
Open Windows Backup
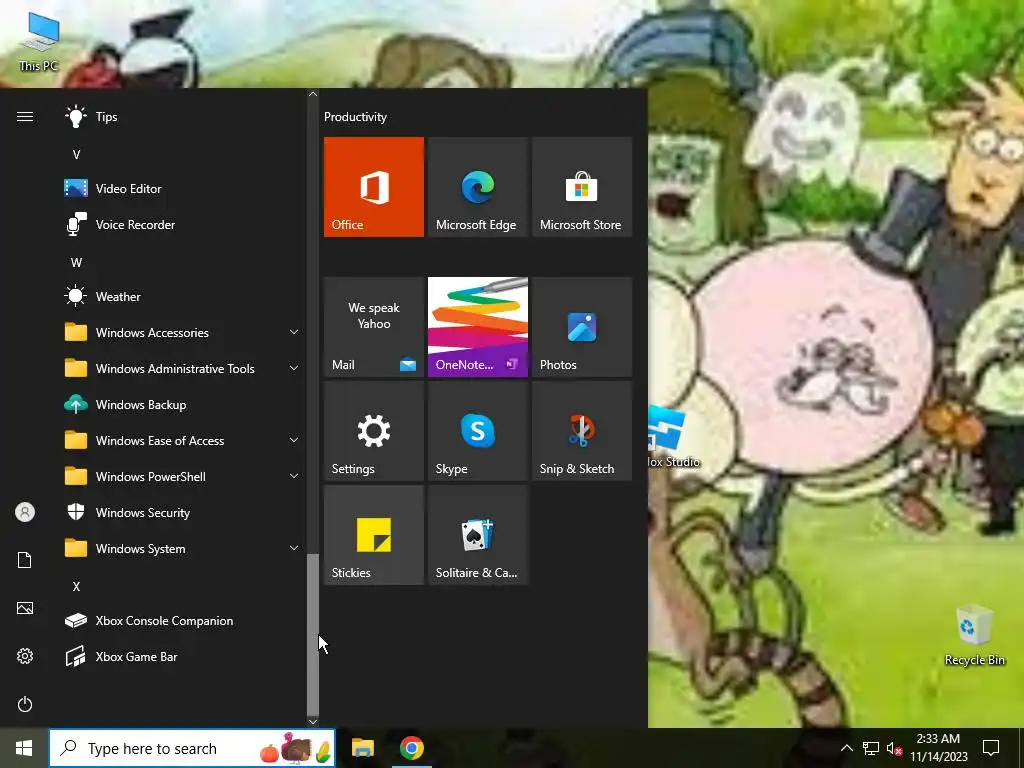[x=183, y=405]
